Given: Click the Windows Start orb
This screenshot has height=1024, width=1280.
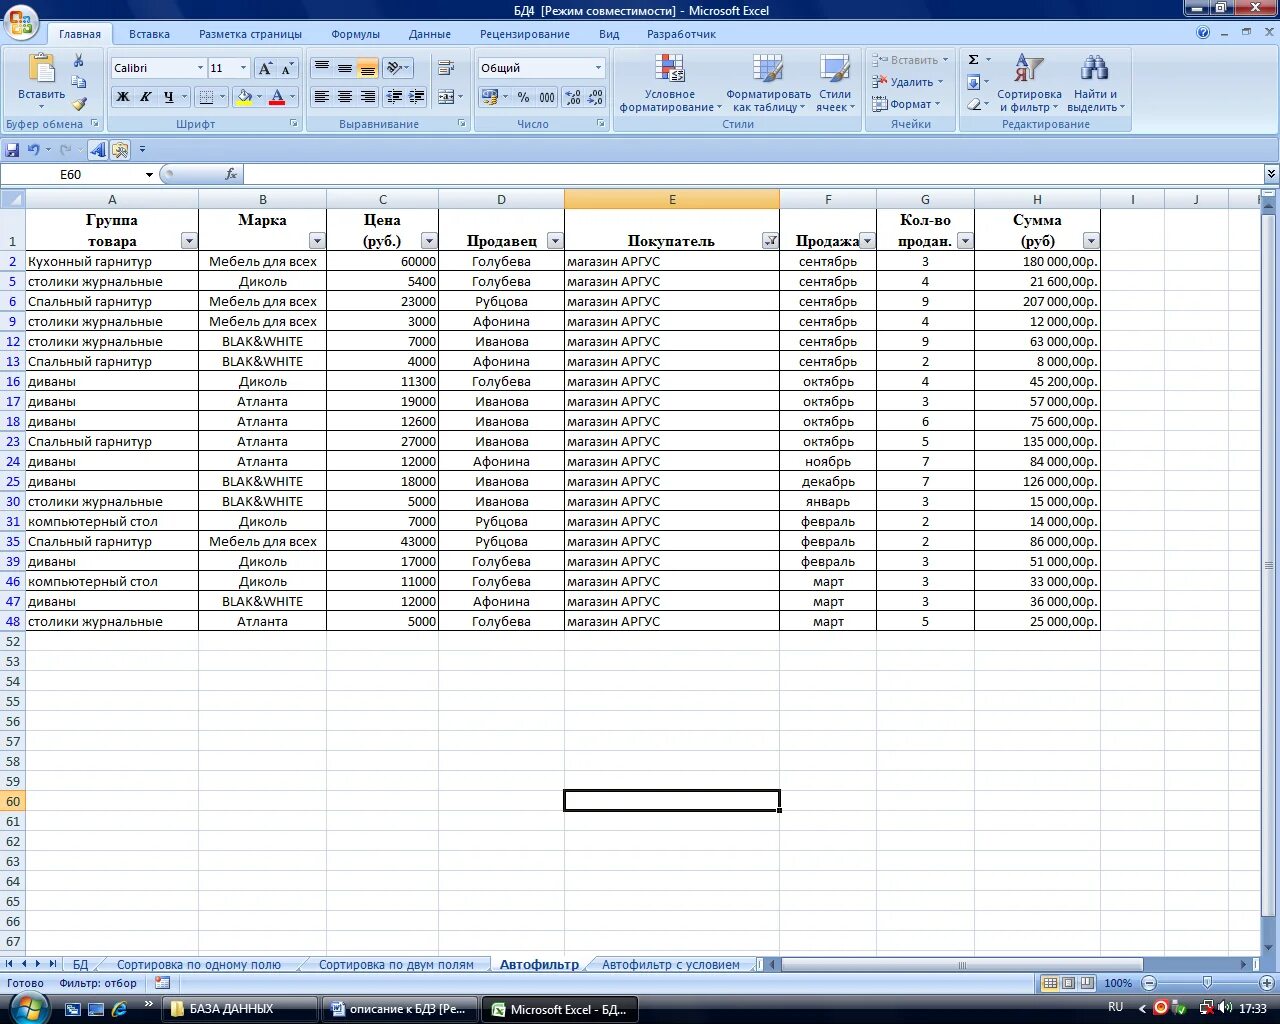Looking at the screenshot, I should tap(28, 1007).
